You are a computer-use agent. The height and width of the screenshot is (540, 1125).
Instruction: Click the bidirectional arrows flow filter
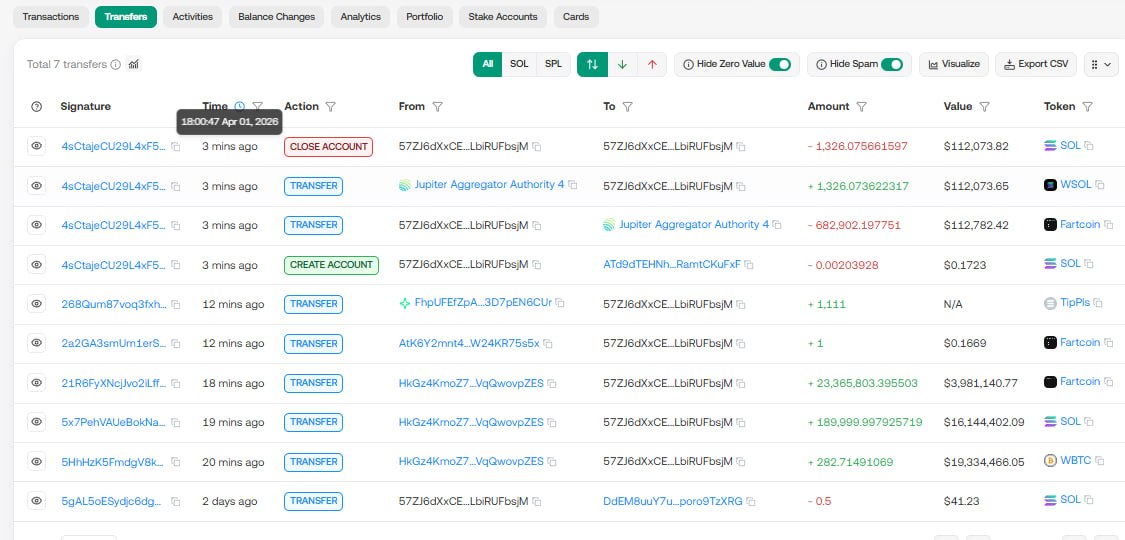tap(592, 64)
